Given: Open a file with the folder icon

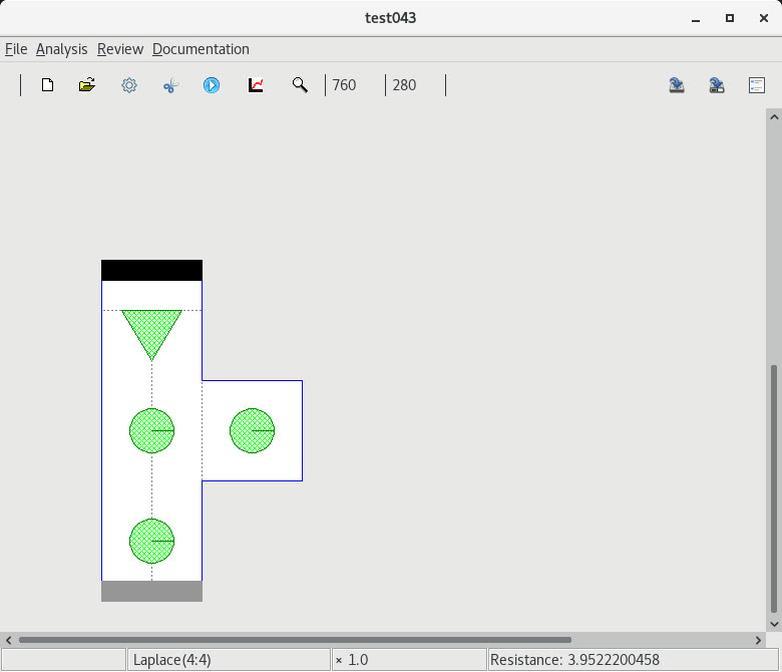Looking at the screenshot, I should [x=87, y=85].
